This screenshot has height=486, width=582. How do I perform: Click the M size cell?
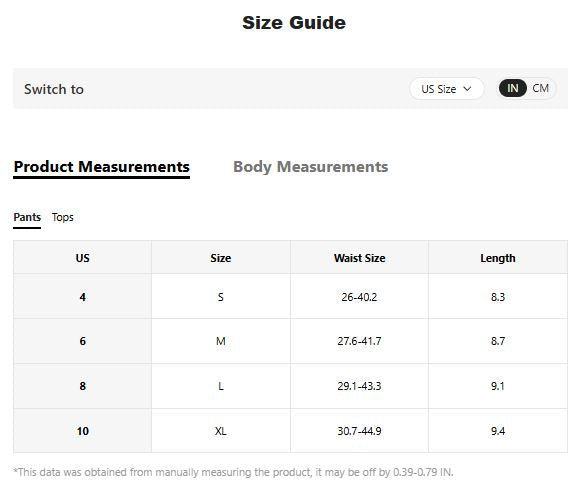pos(221,341)
